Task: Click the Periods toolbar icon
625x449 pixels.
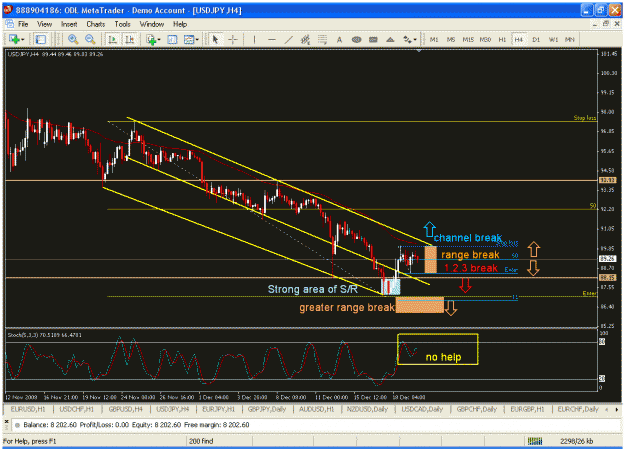Action: (x=172, y=39)
